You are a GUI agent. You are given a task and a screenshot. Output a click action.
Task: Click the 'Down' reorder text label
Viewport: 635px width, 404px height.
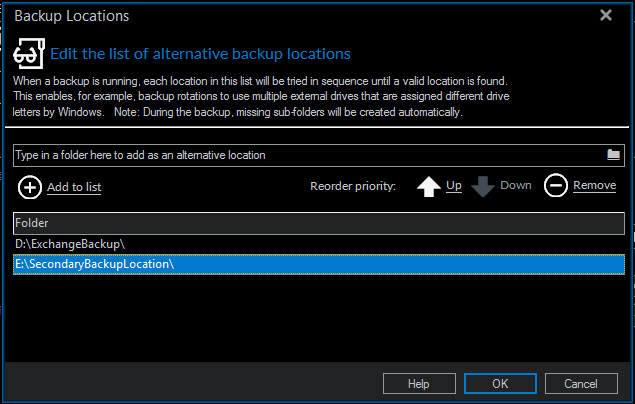[x=516, y=186]
